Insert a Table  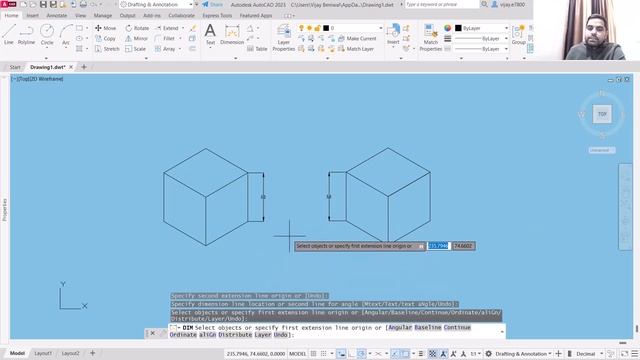257,49
